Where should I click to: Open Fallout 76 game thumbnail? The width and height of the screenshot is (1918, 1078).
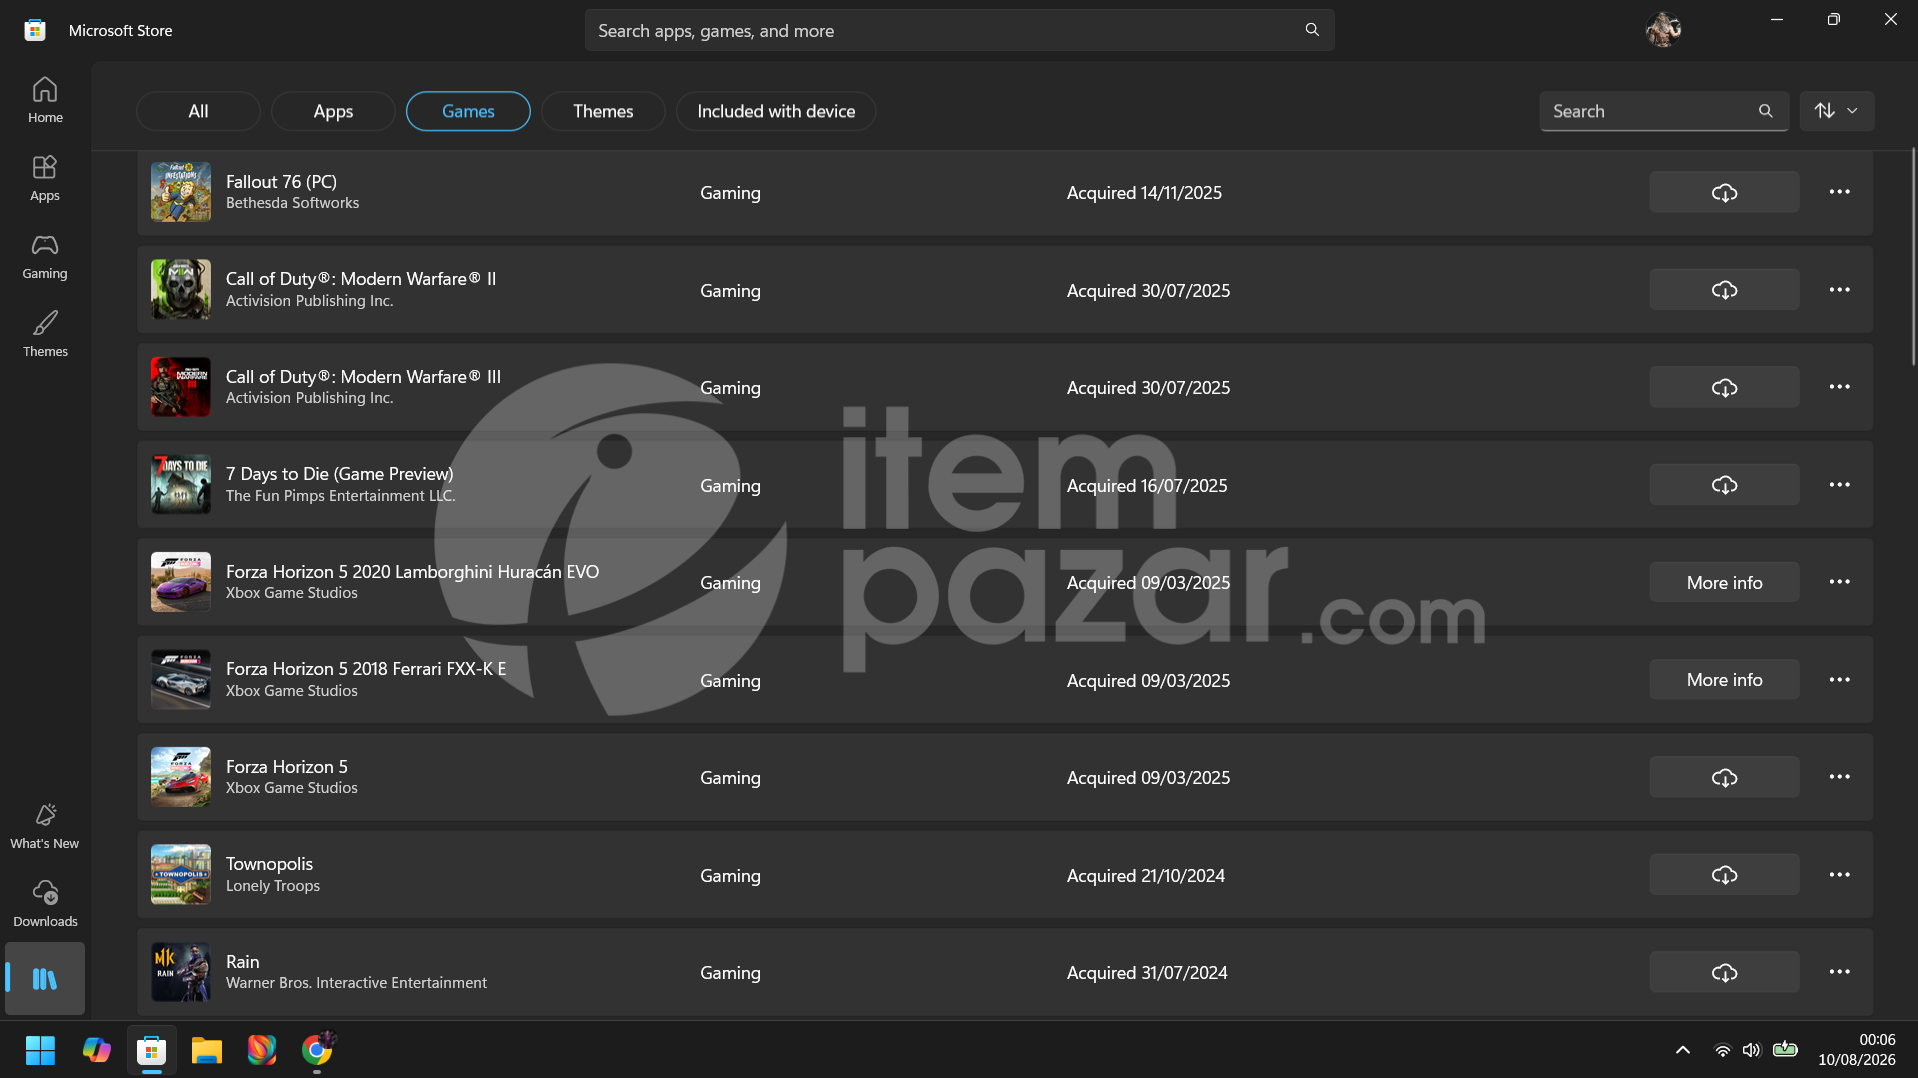[181, 192]
